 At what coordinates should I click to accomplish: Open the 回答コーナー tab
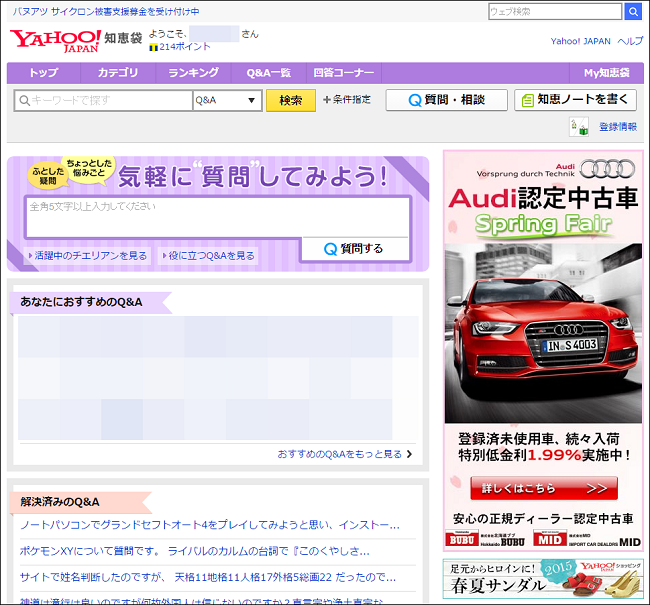[344, 73]
